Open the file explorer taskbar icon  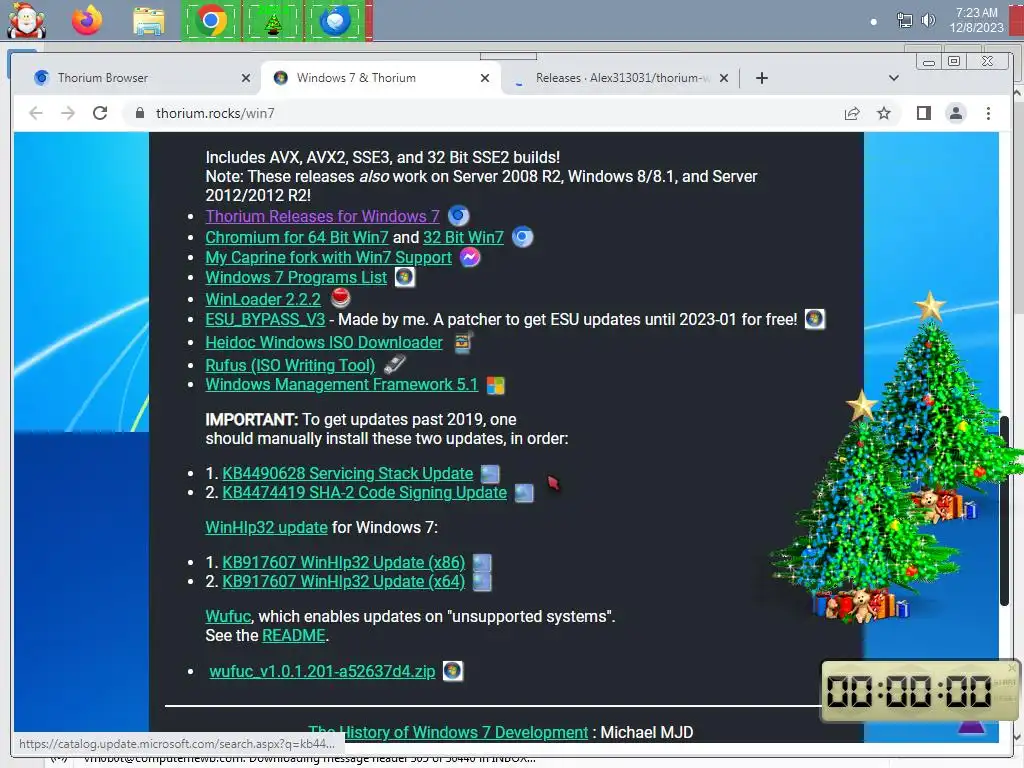tap(149, 21)
